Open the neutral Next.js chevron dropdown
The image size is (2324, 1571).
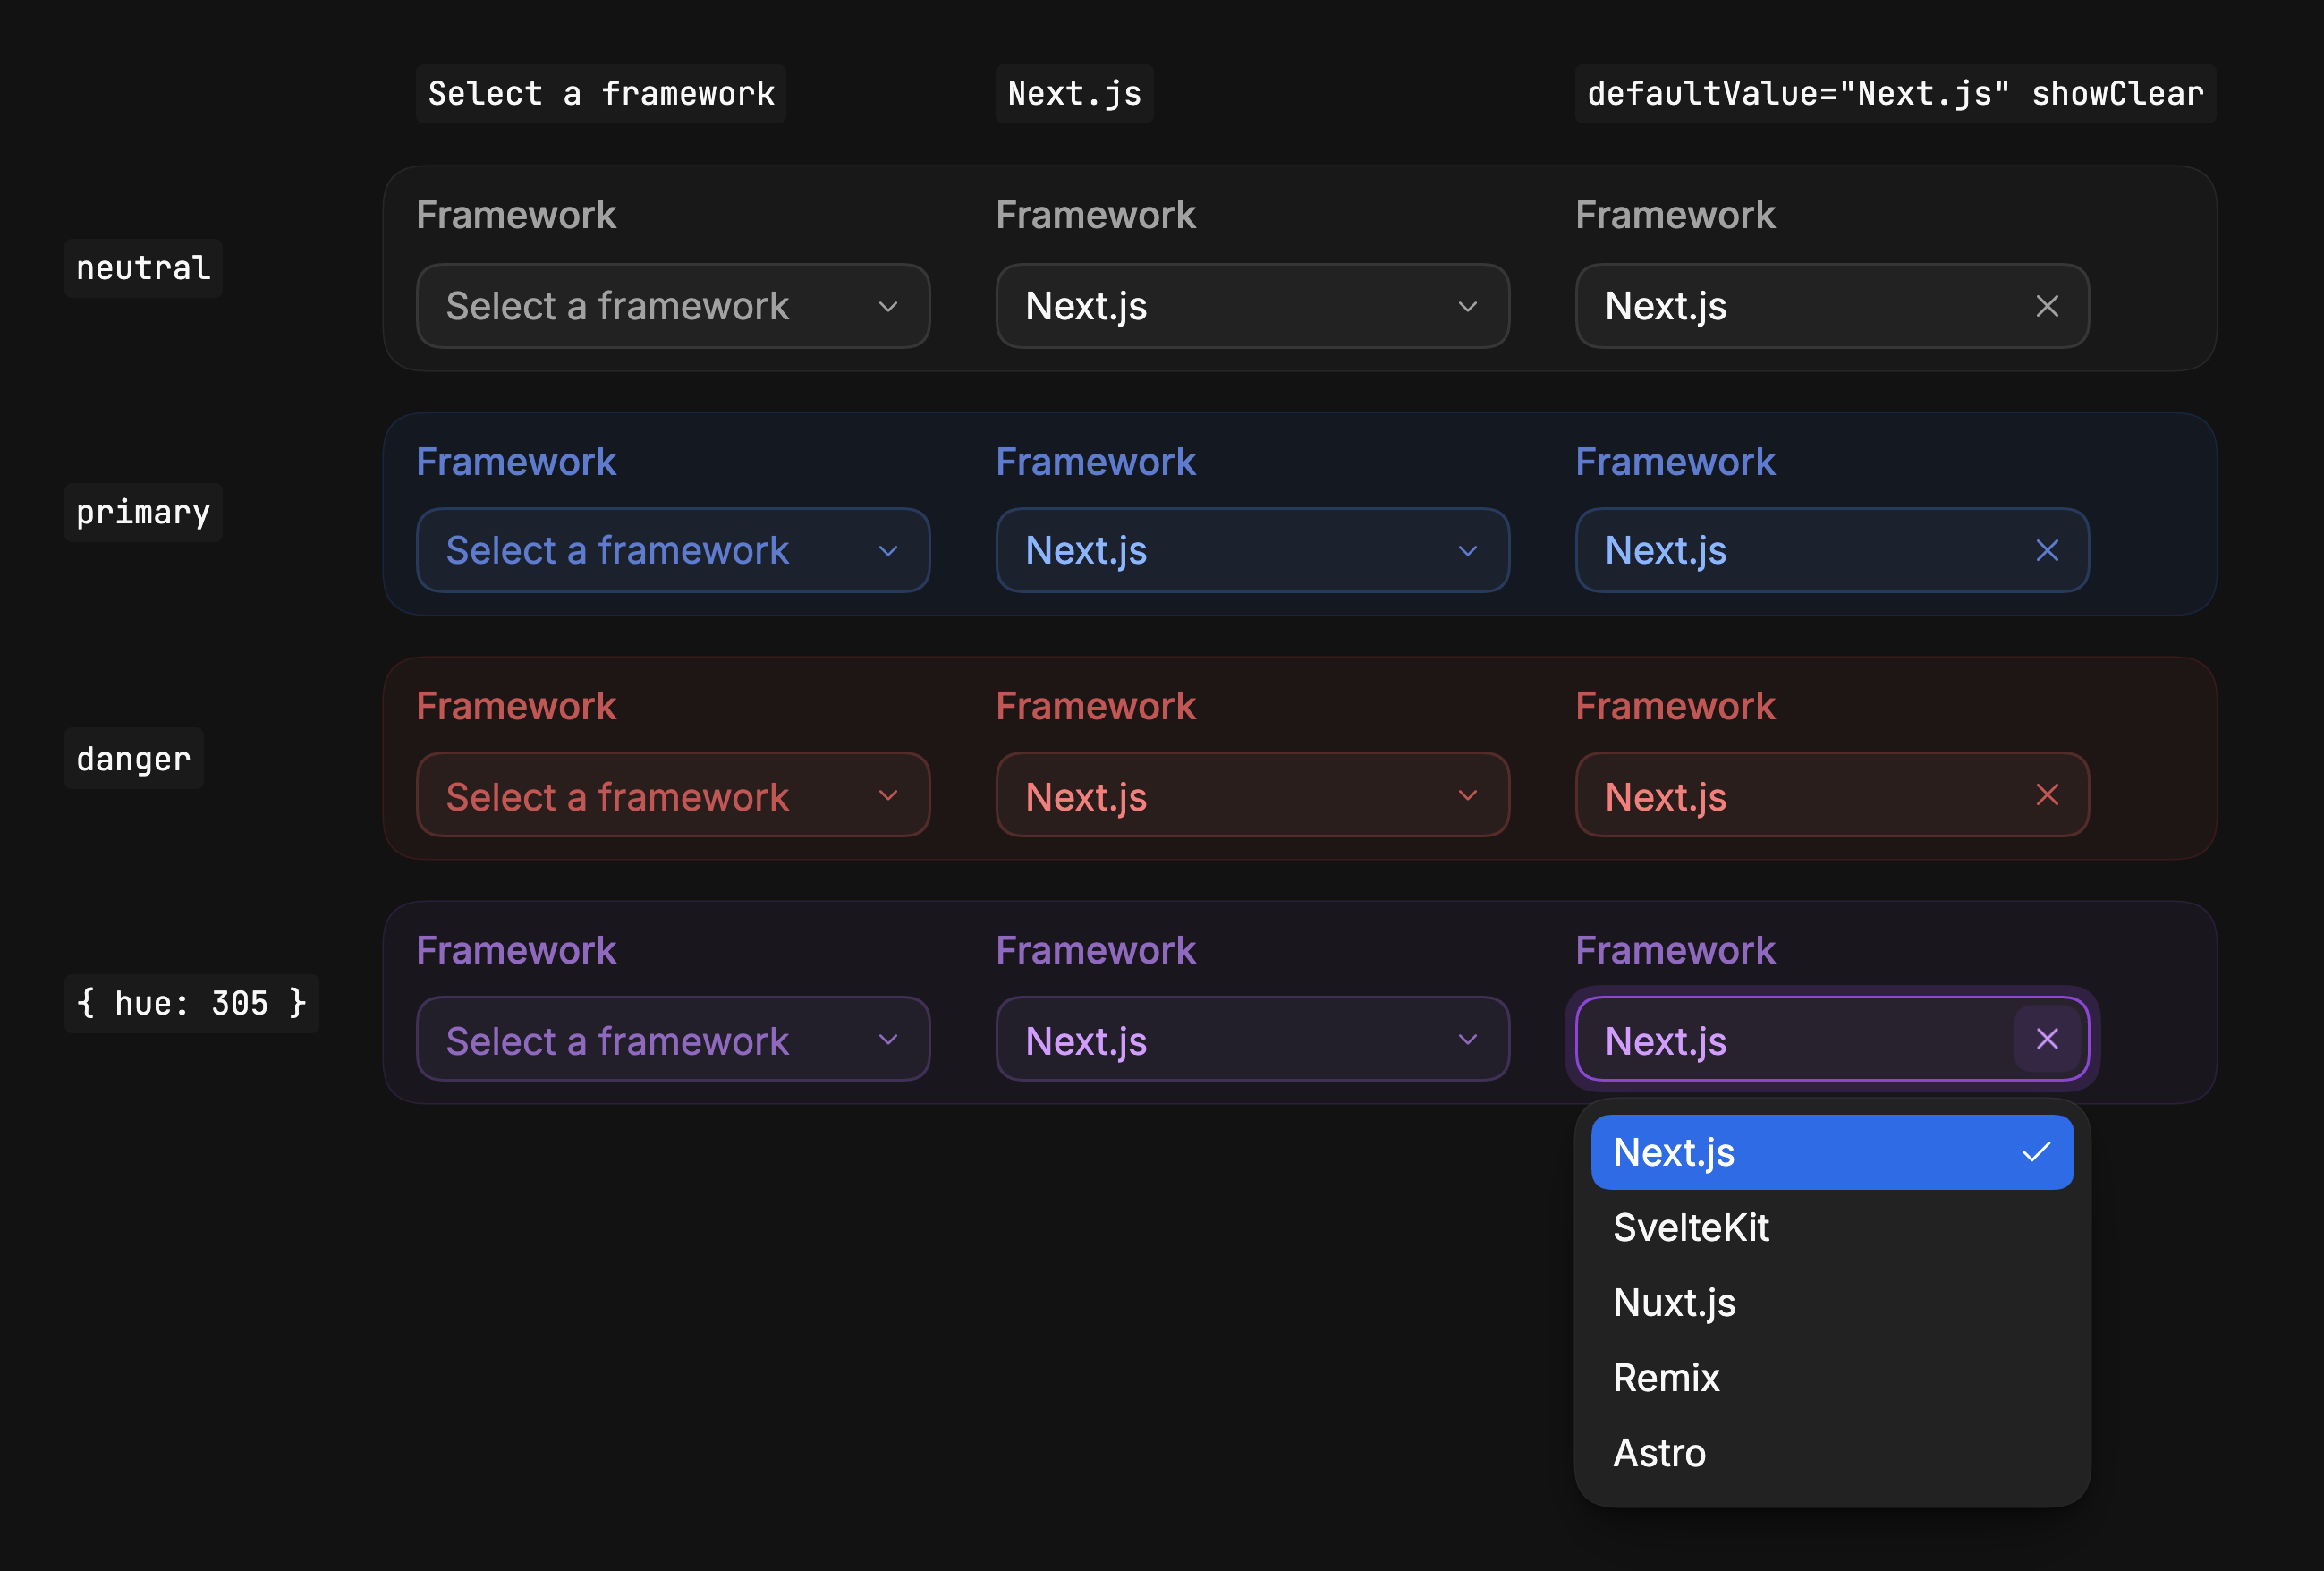click(1252, 306)
